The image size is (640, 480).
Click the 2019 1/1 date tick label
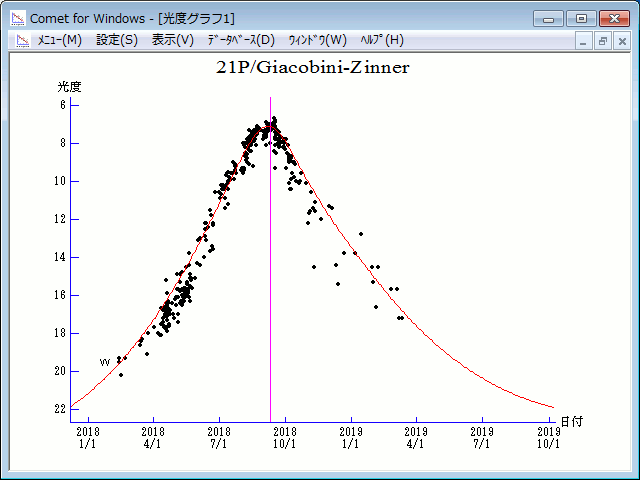point(351,437)
